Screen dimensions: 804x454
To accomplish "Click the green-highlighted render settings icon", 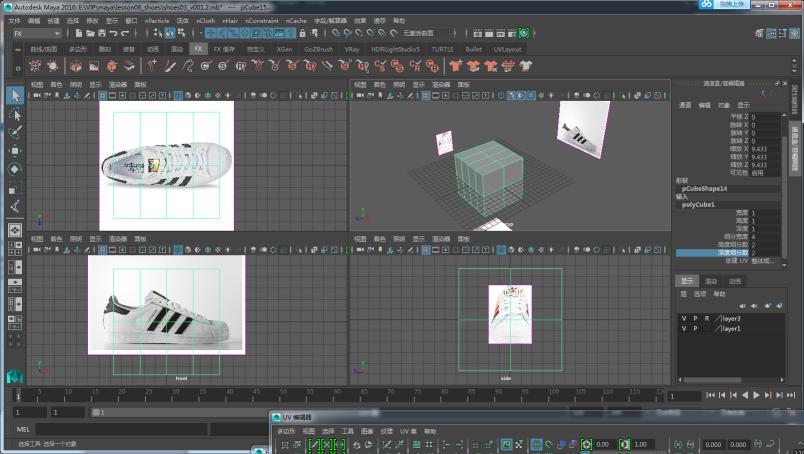I will [524, 33].
